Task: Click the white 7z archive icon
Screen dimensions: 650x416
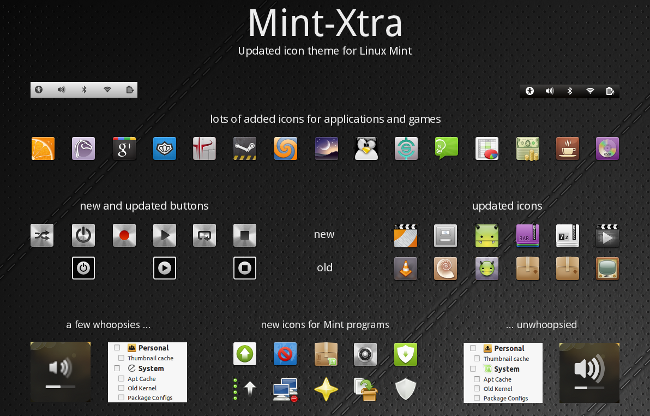Action: coord(568,235)
